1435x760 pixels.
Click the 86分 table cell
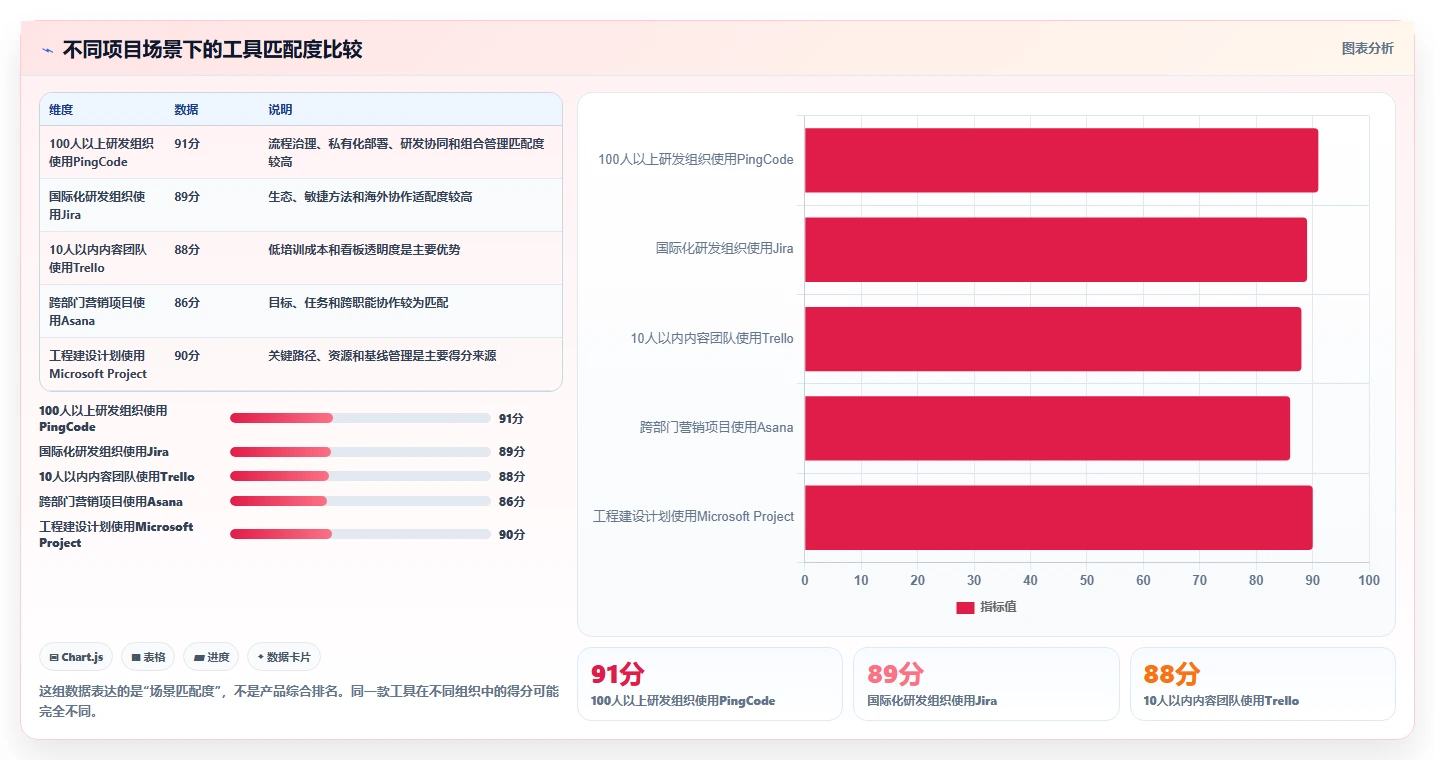[187, 303]
